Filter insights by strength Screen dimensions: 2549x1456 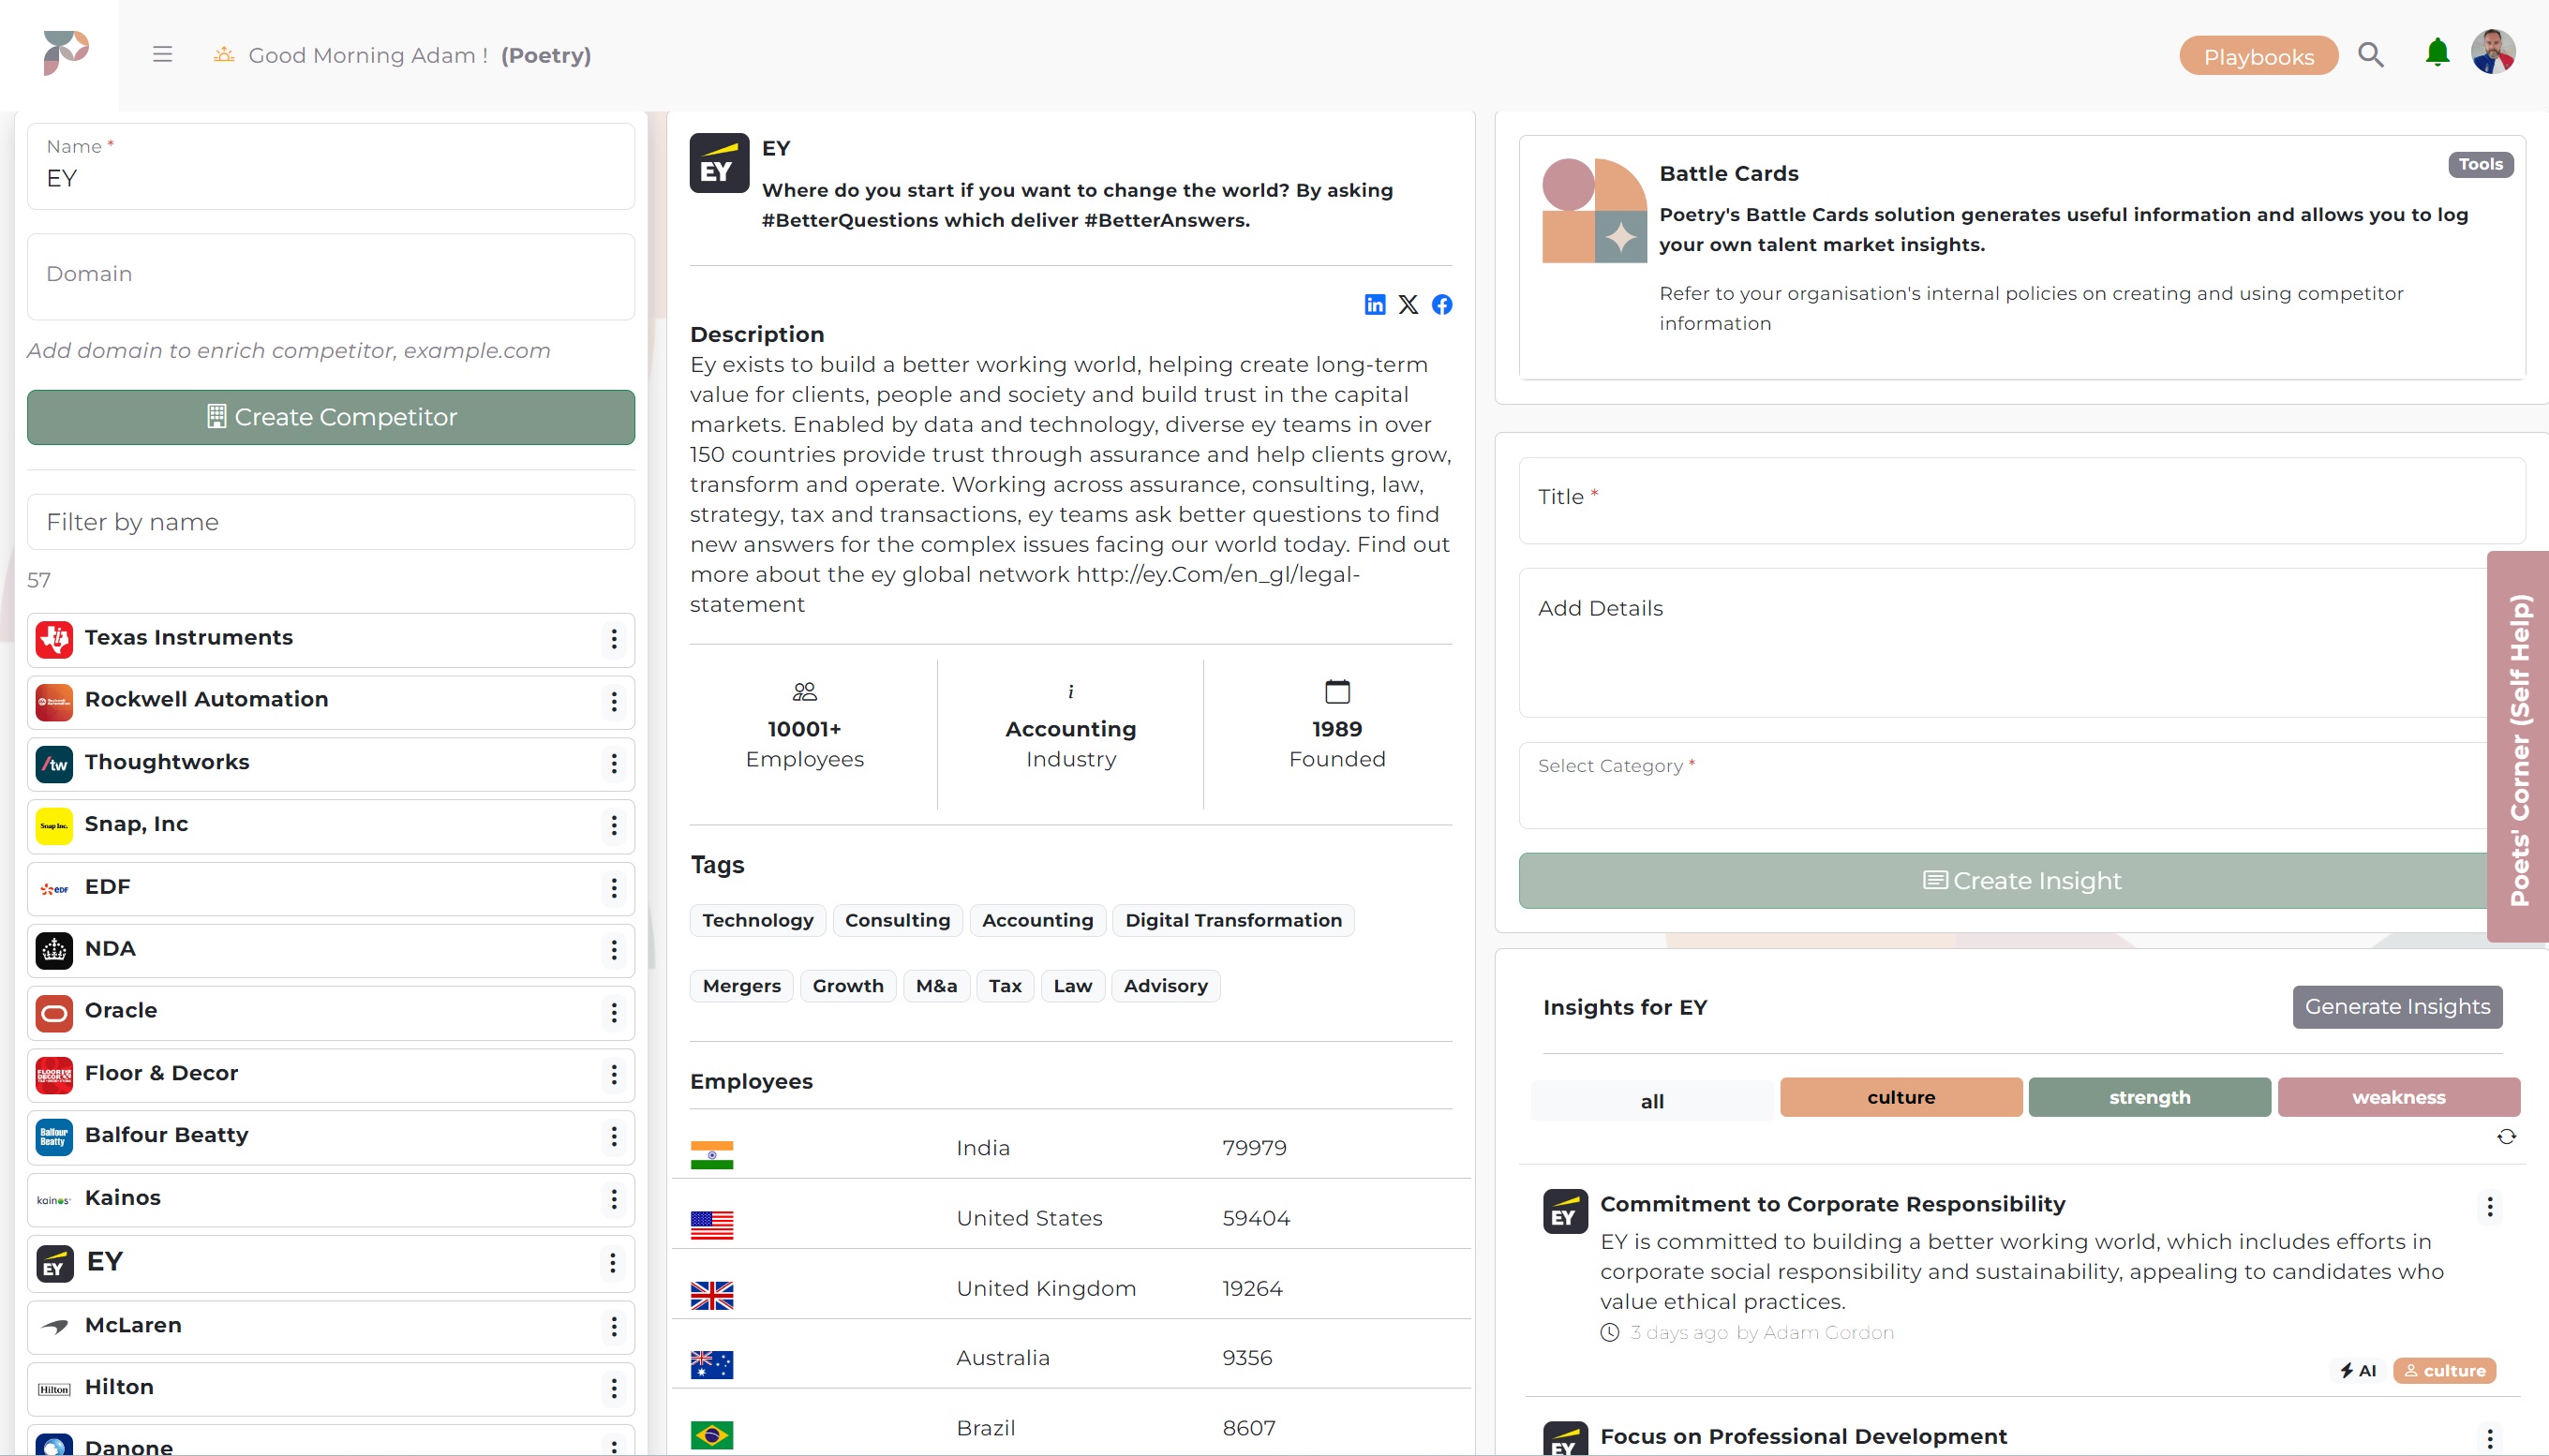tap(2149, 1097)
